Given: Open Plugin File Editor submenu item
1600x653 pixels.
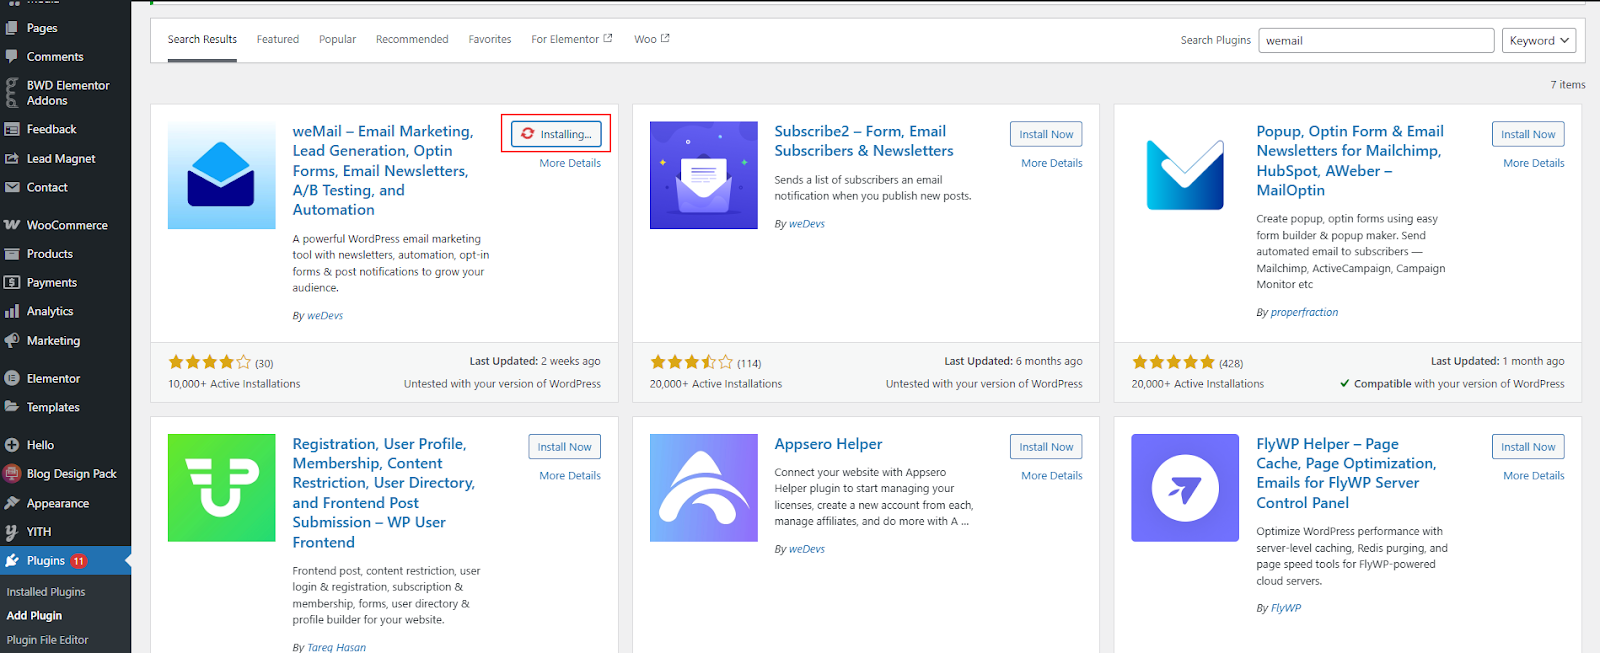Looking at the screenshot, I should click(47, 640).
